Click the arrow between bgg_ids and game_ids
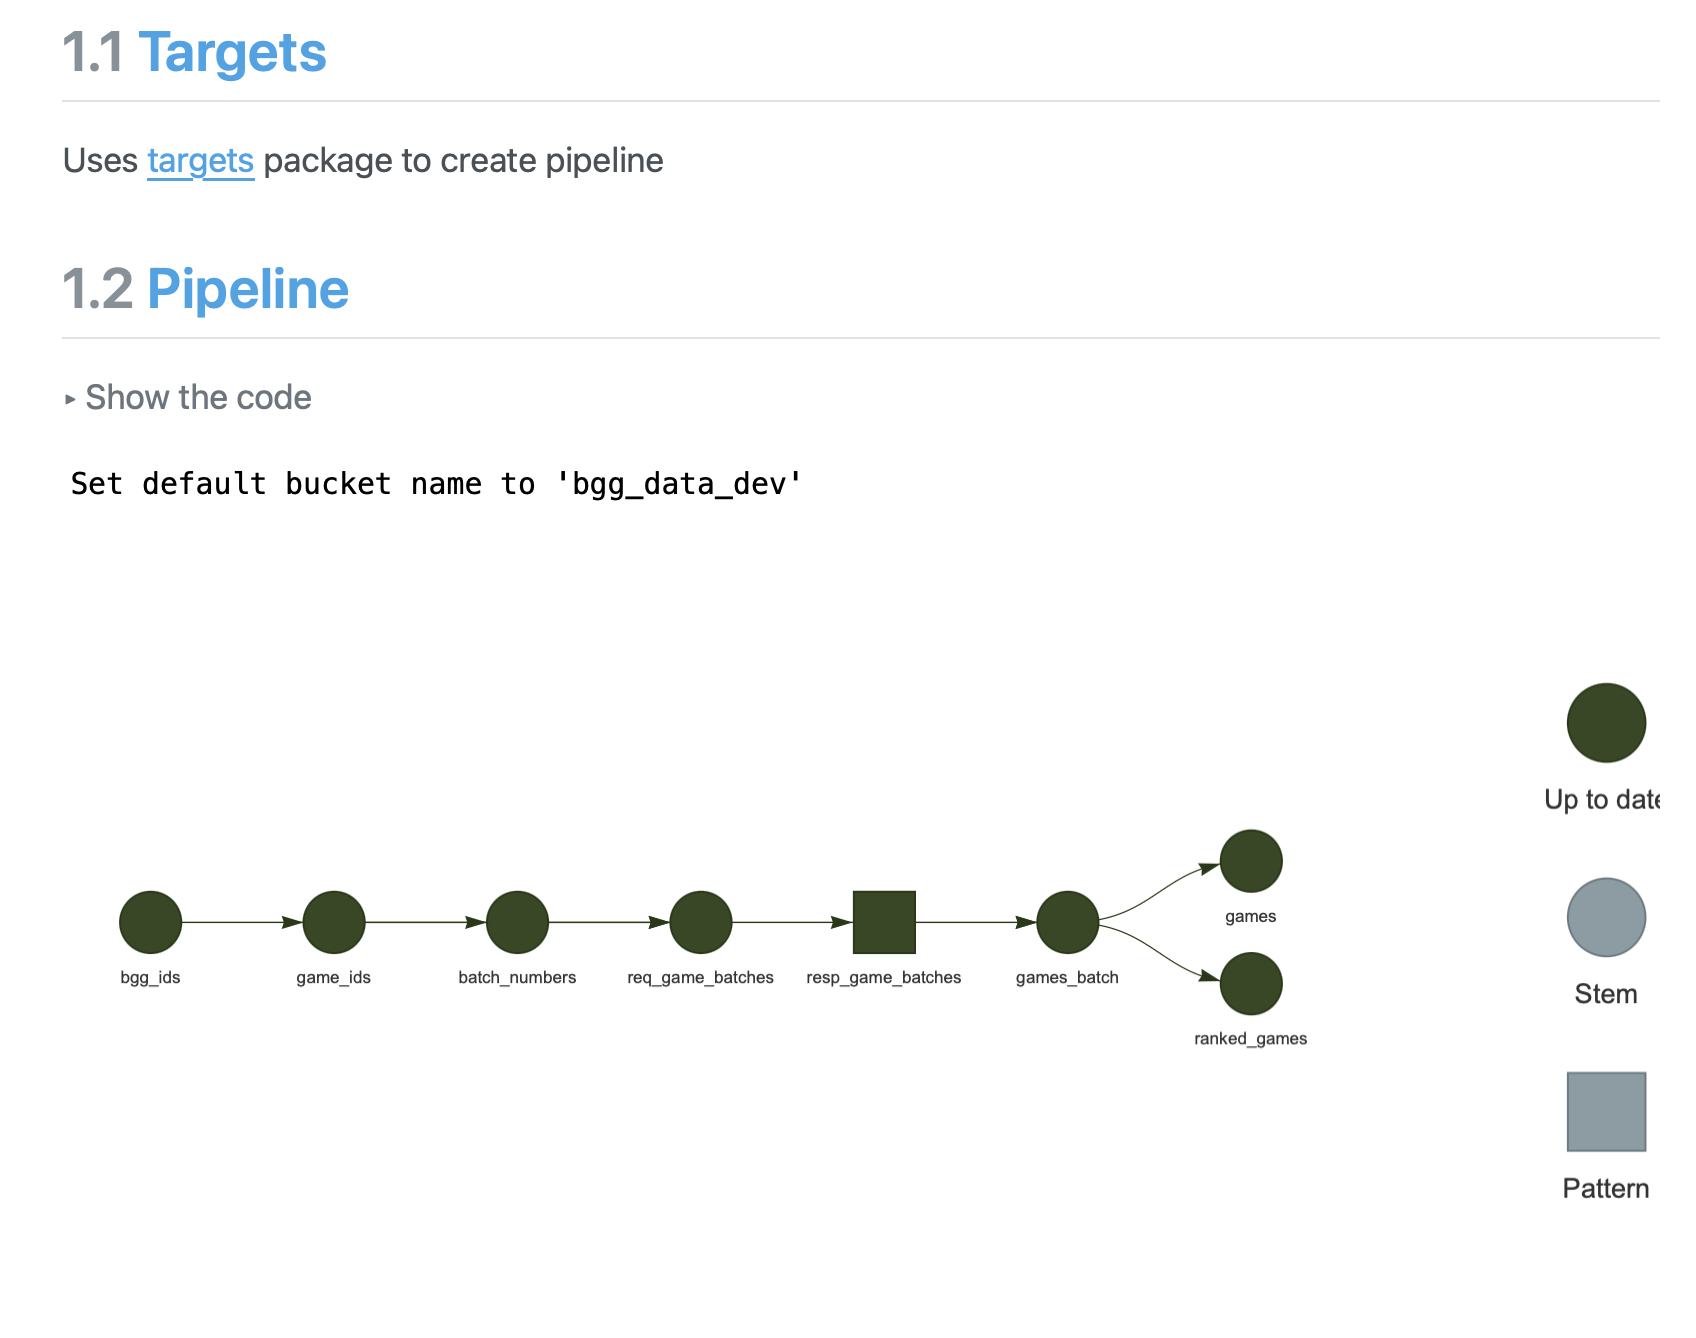Viewport: 1696px width, 1338px height. pyautogui.click(x=242, y=922)
